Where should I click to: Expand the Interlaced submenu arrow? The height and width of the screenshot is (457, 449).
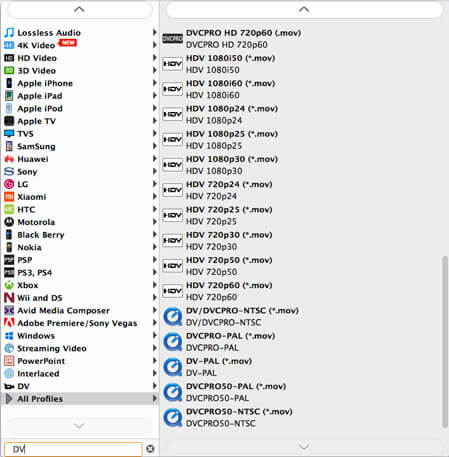[154, 373]
